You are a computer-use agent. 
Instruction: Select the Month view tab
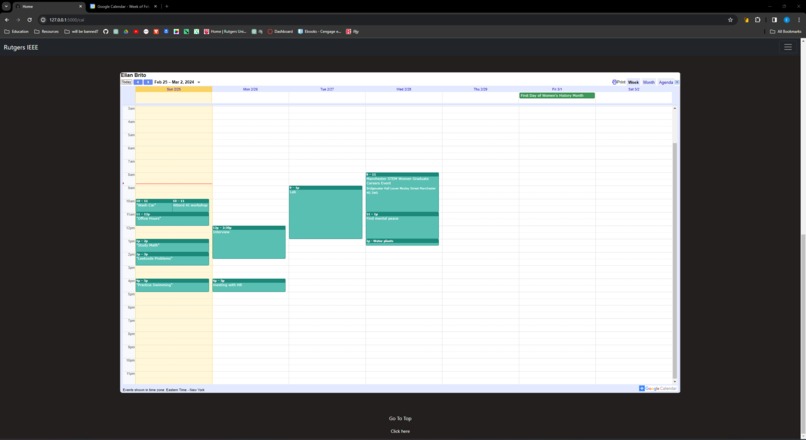pyautogui.click(x=649, y=82)
